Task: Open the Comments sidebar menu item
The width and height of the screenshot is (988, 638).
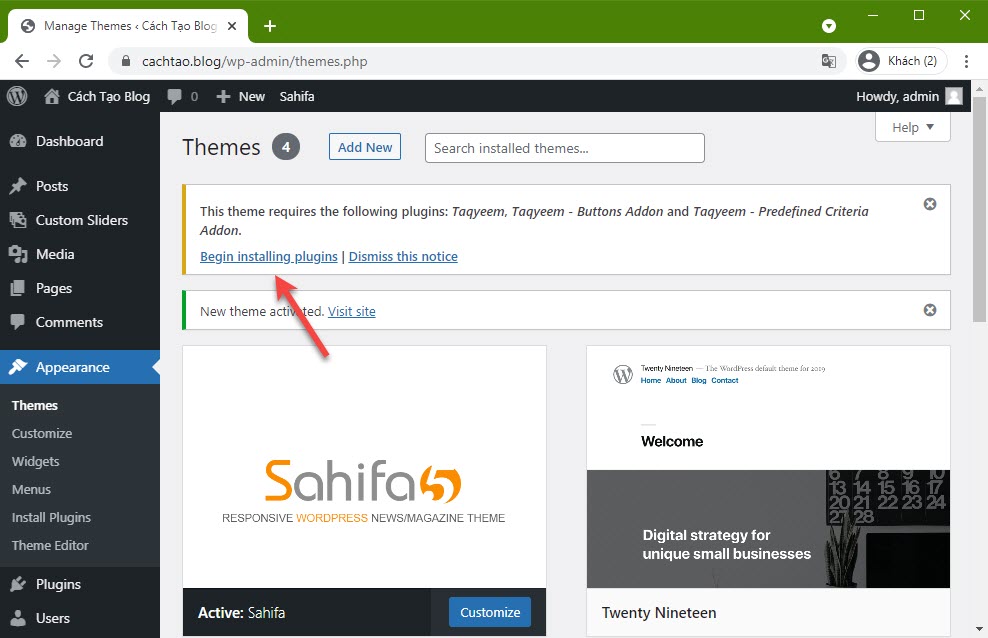Action: [x=80, y=322]
